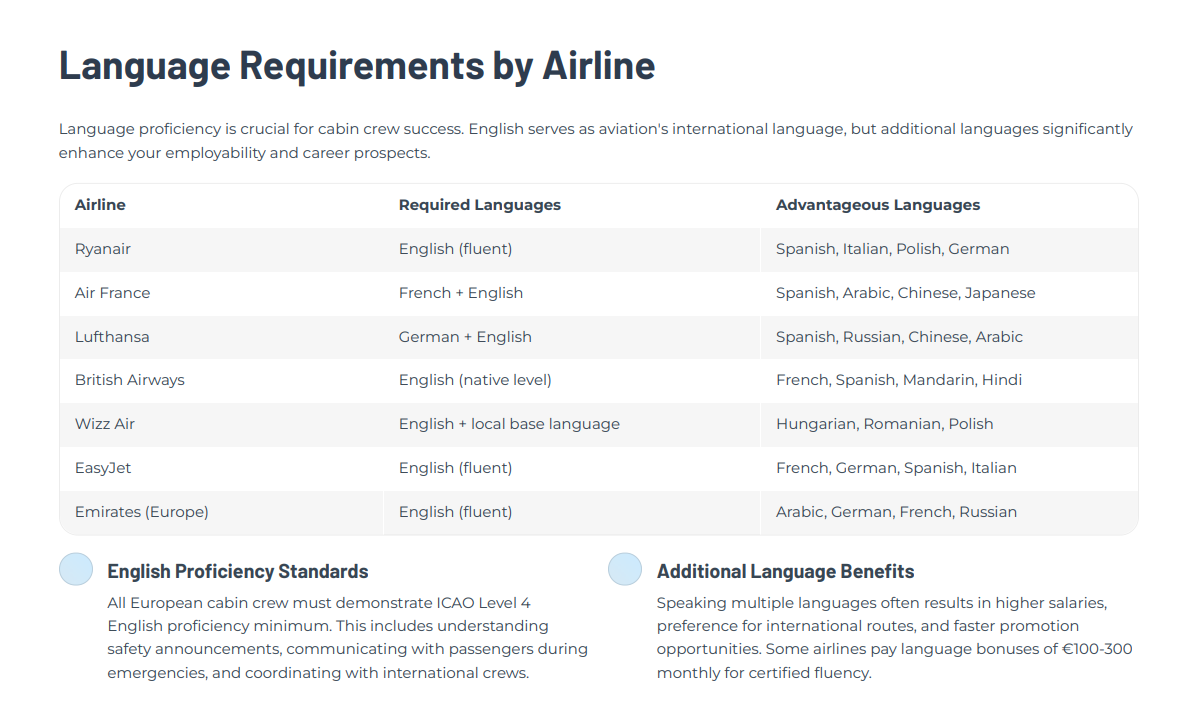Click the English Proficiency Standards heading
The height and width of the screenshot is (725, 1197).
[x=238, y=572]
